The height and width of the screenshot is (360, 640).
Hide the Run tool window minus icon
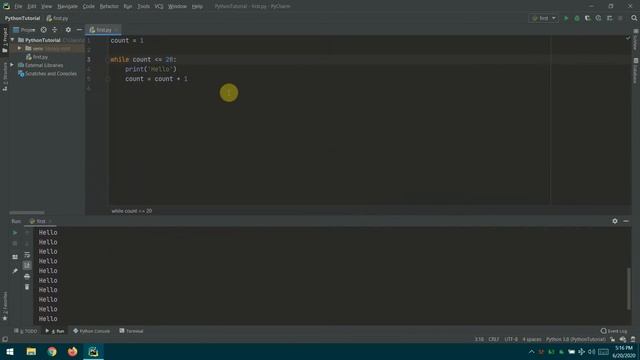coord(626,221)
